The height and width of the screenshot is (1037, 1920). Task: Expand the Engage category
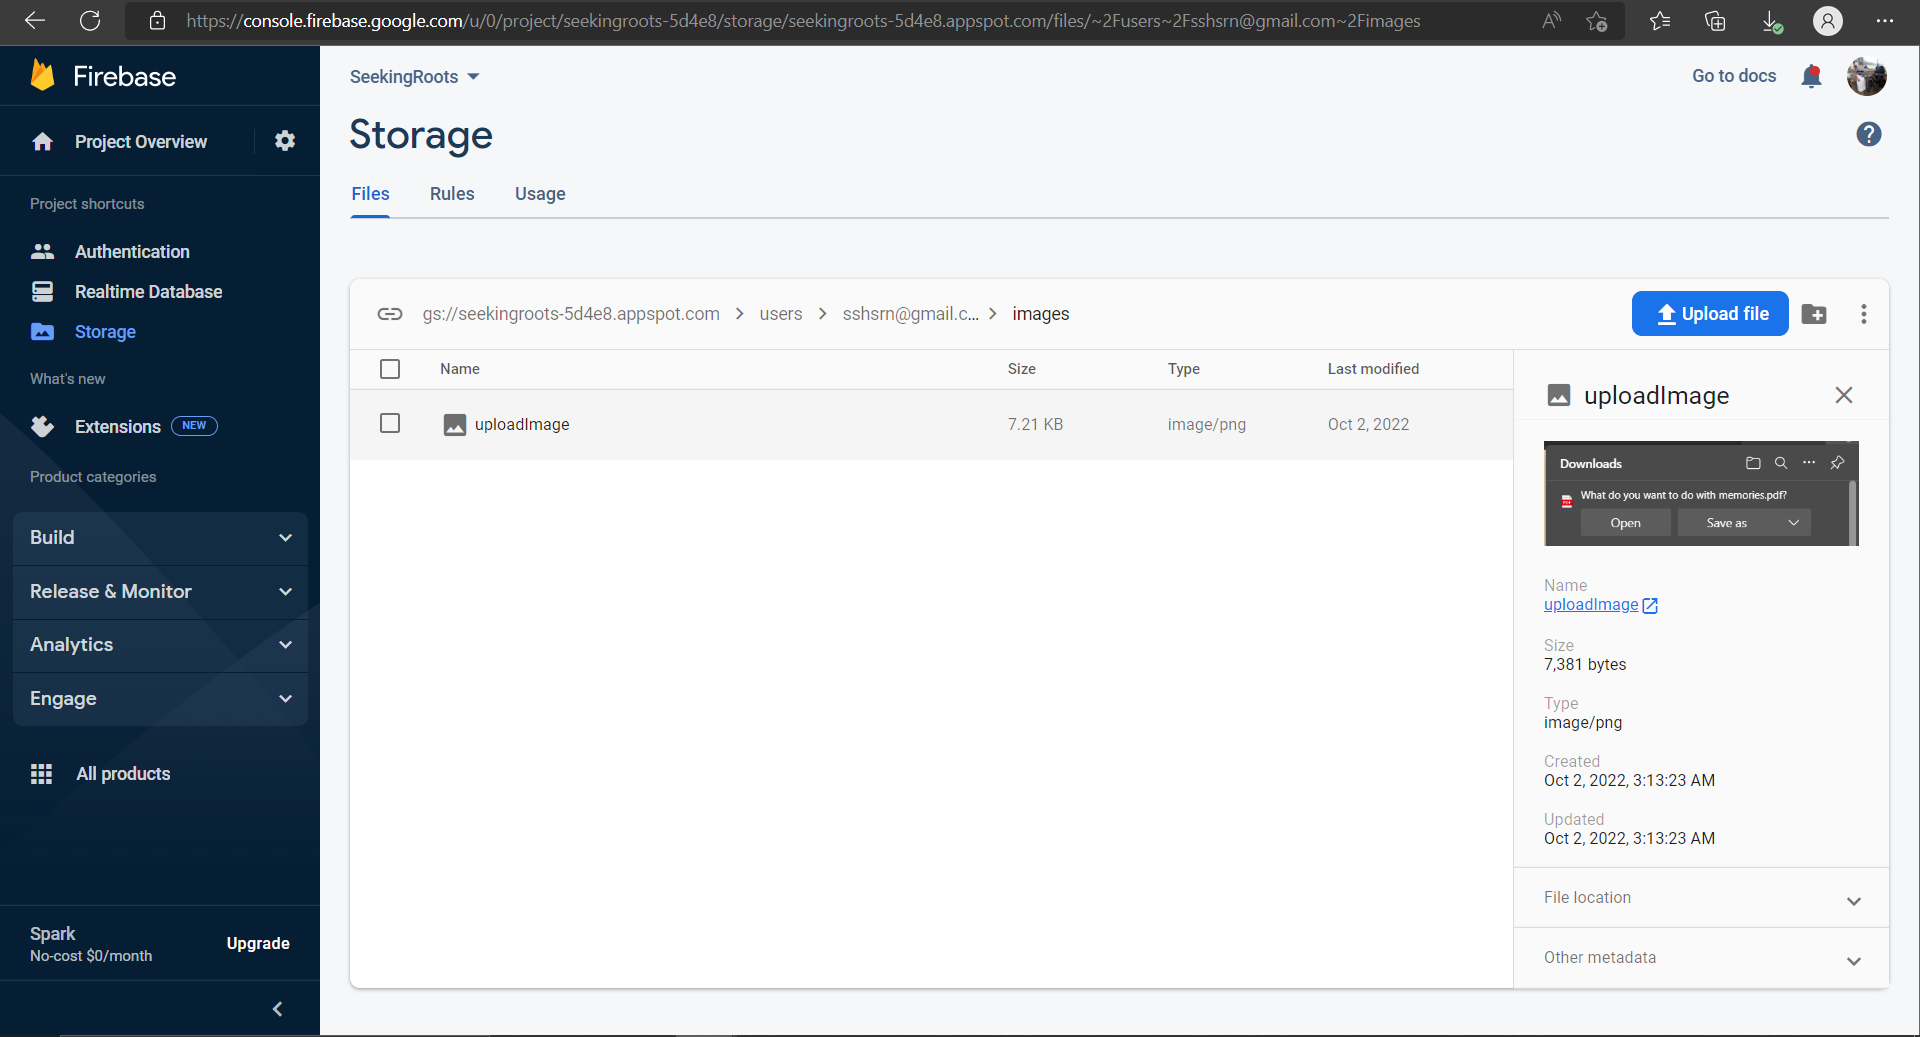(160, 699)
